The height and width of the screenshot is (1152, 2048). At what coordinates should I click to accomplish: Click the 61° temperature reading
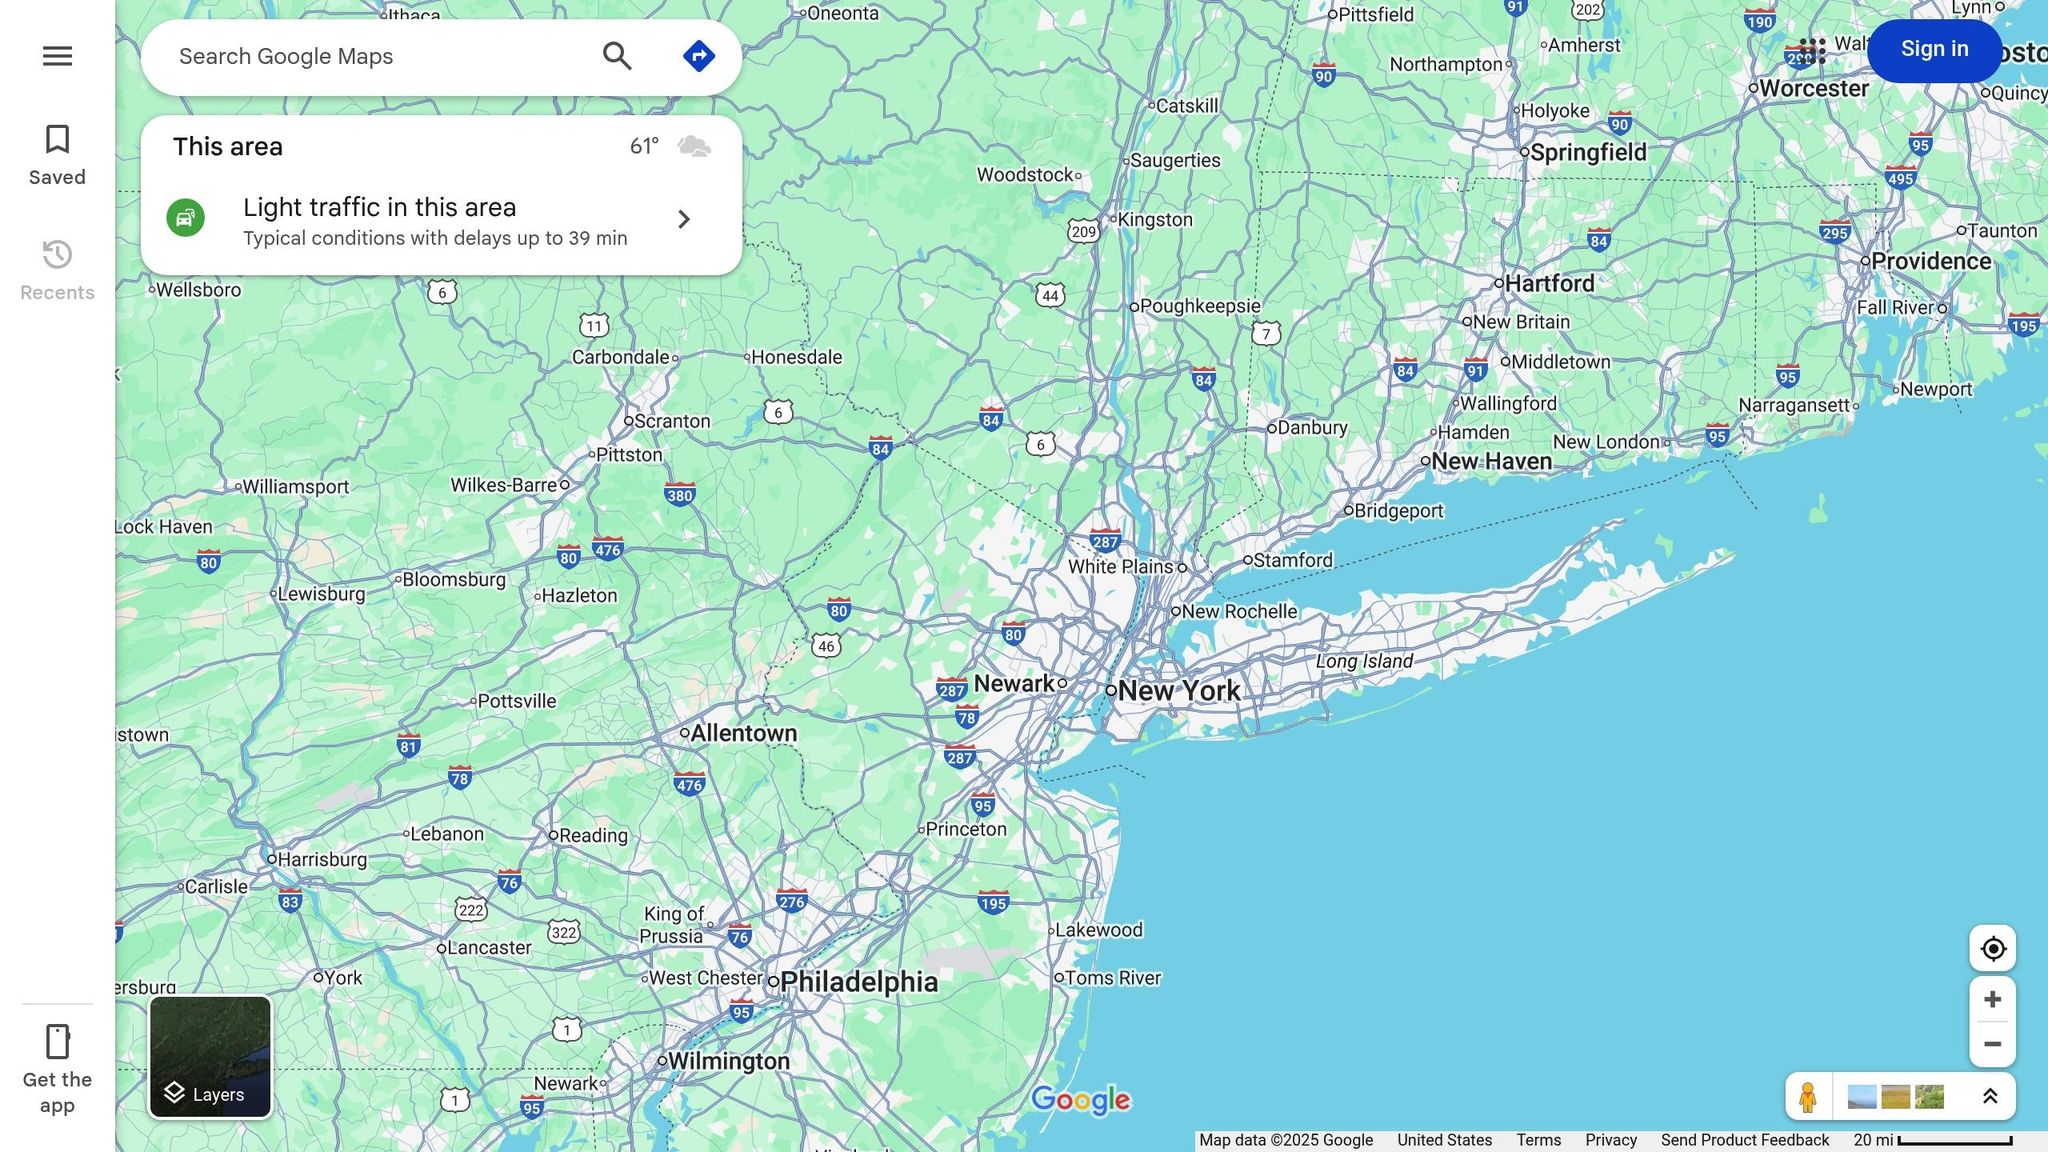point(644,147)
